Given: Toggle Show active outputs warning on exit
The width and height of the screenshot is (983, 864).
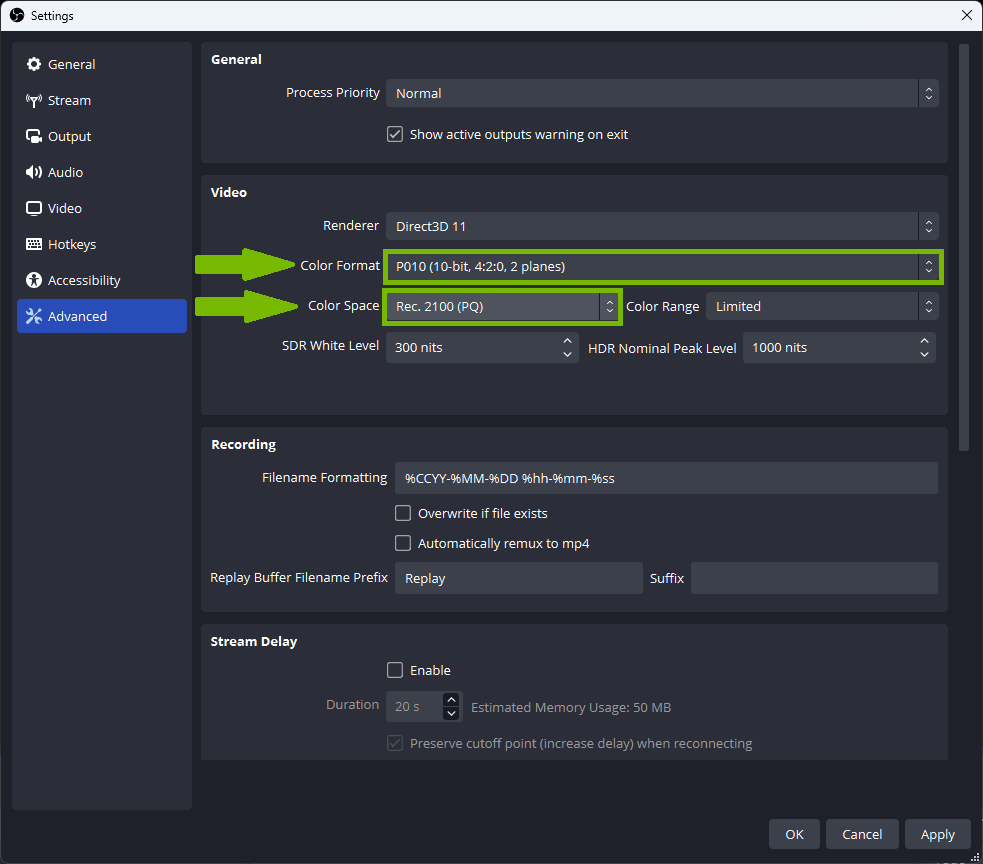Looking at the screenshot, I should (395, 134).
